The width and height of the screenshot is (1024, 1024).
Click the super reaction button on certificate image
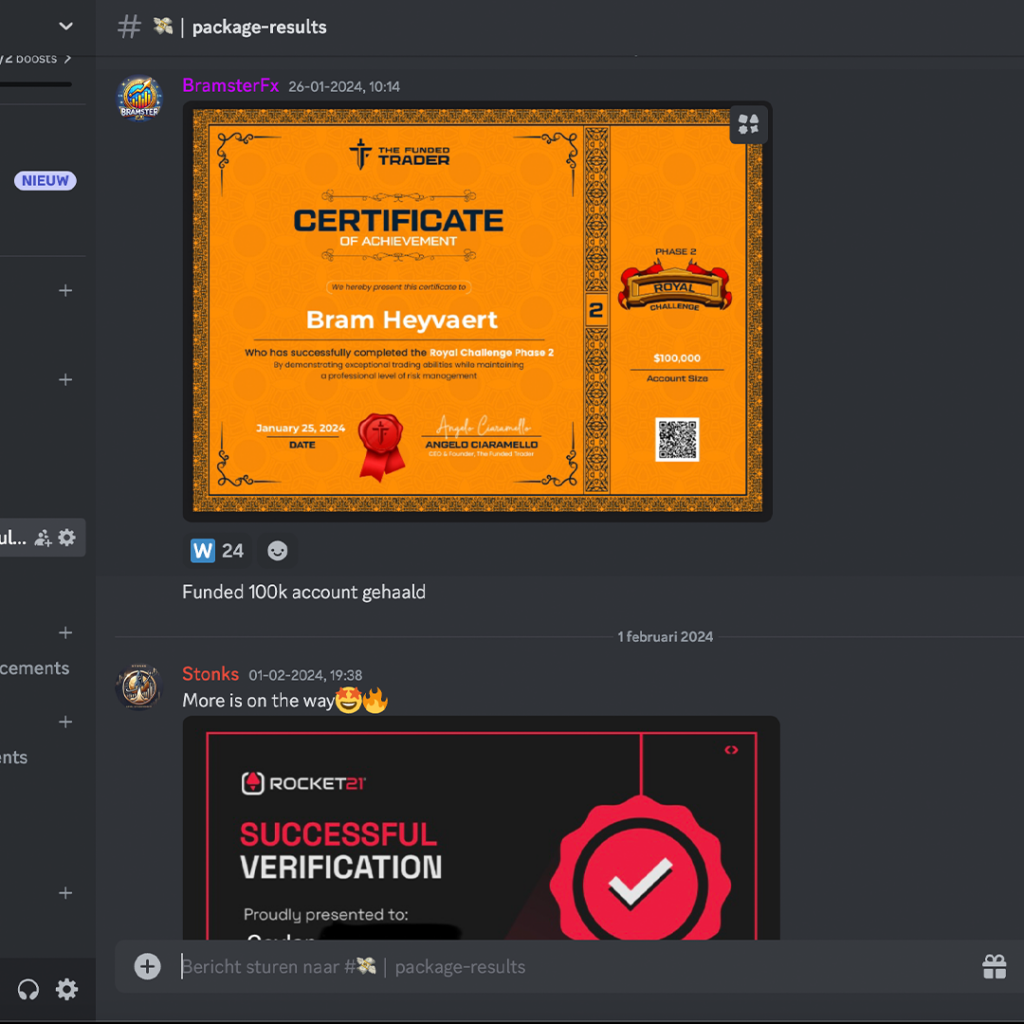[748, 124]
